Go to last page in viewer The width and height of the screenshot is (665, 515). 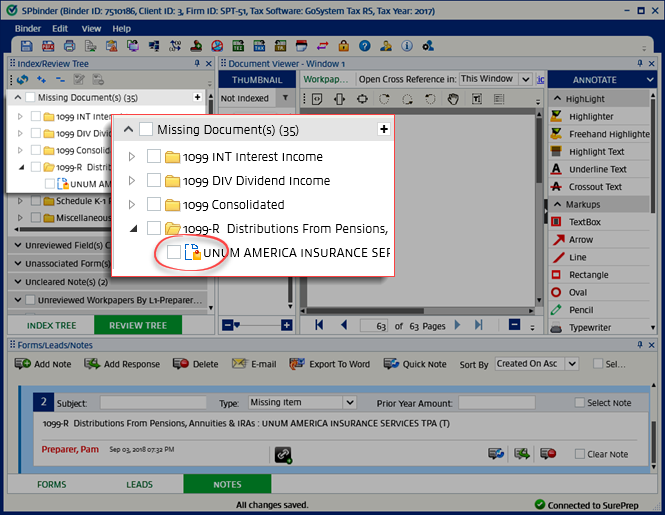(479, 325)
